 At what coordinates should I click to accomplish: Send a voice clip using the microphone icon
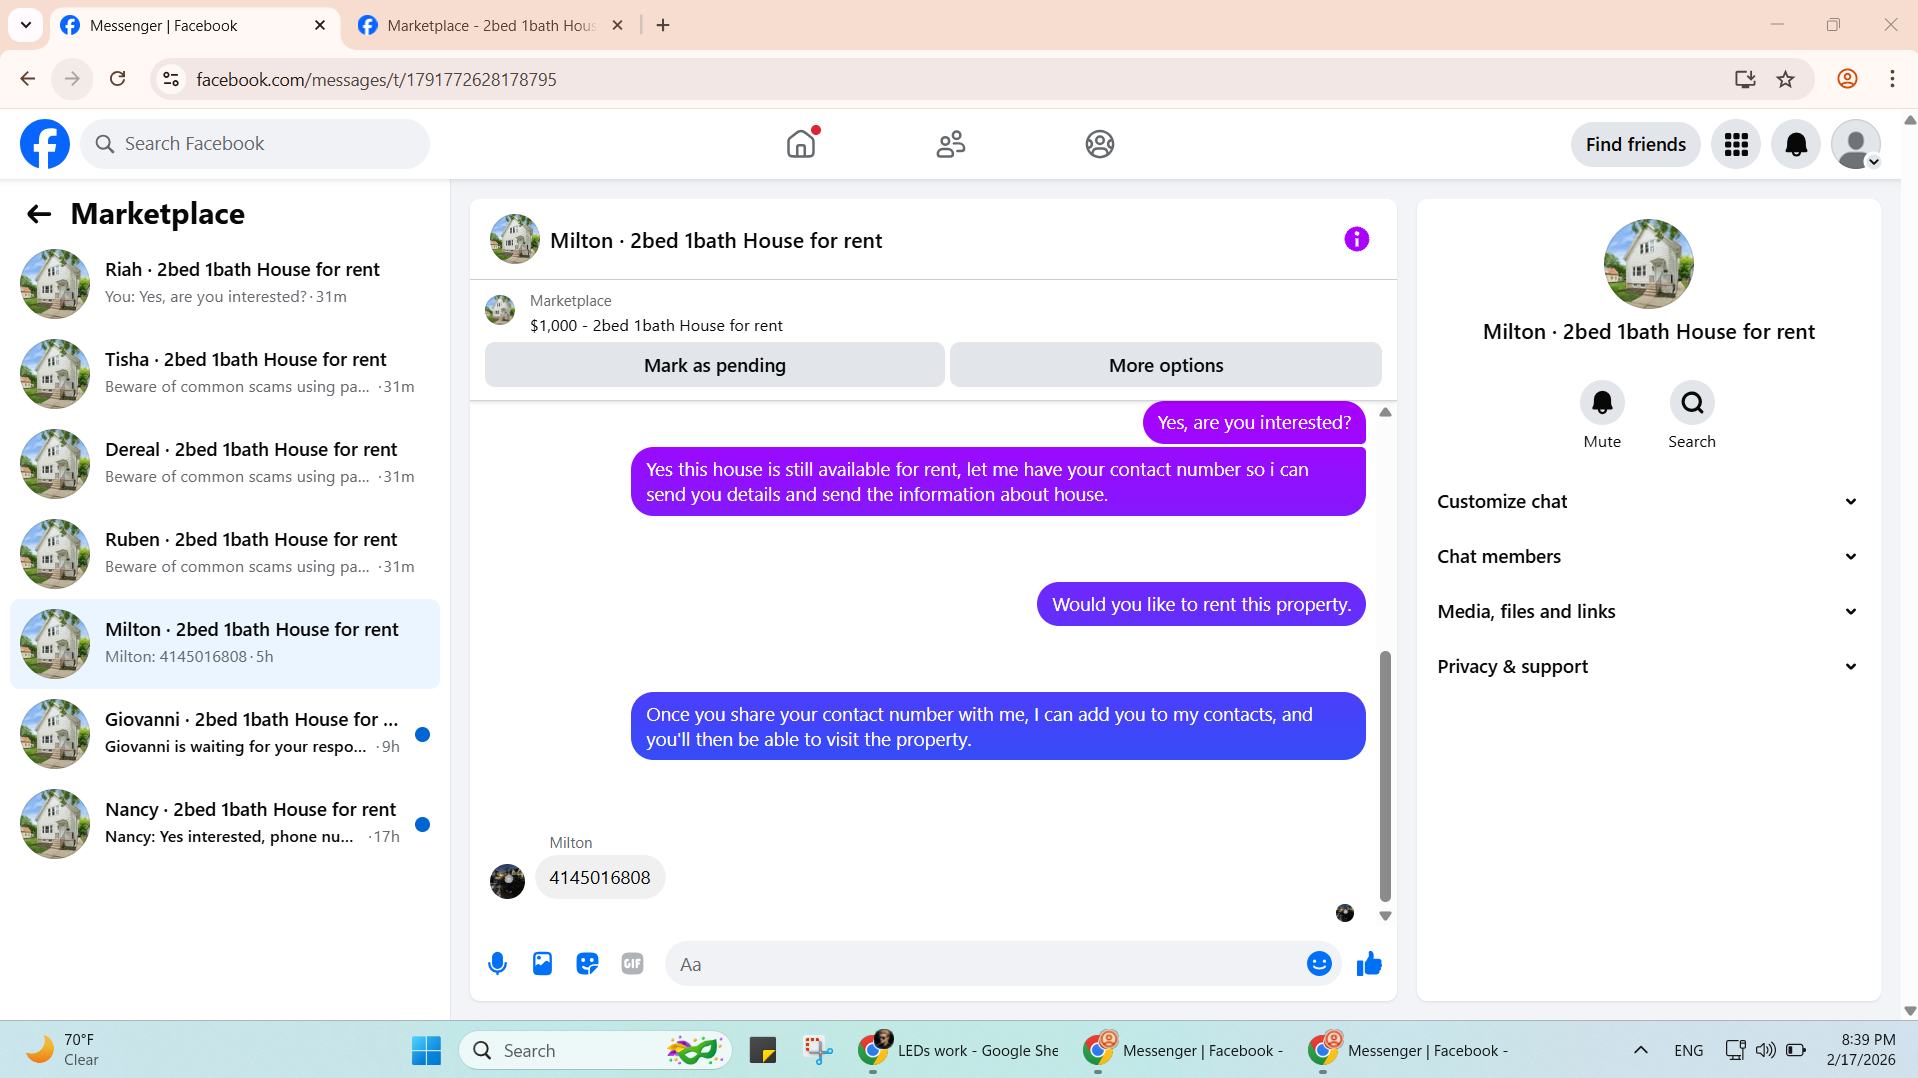coord(497,964)
